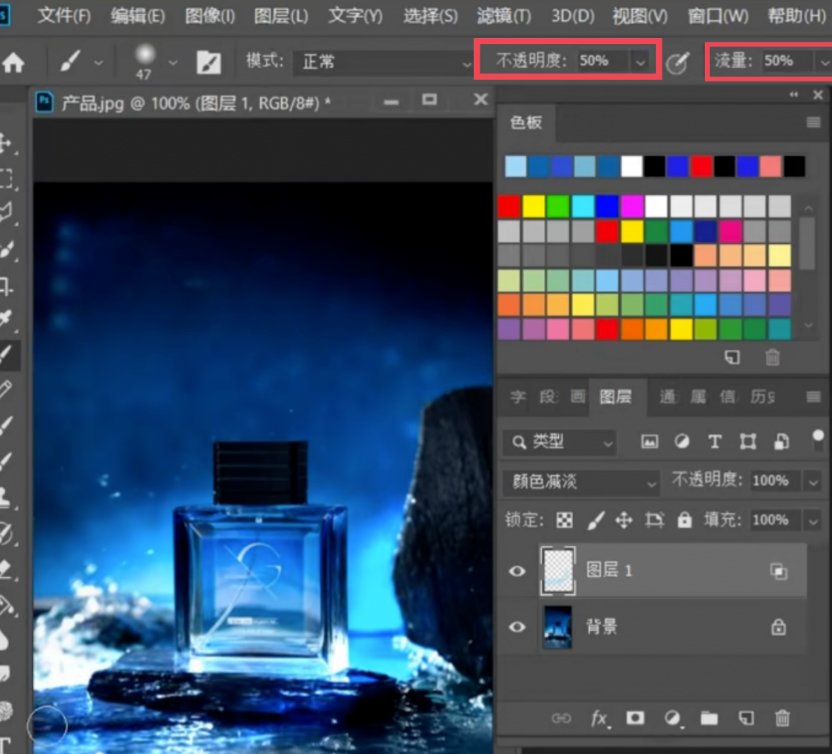Pick the red swatch in recent colors row

701,167
